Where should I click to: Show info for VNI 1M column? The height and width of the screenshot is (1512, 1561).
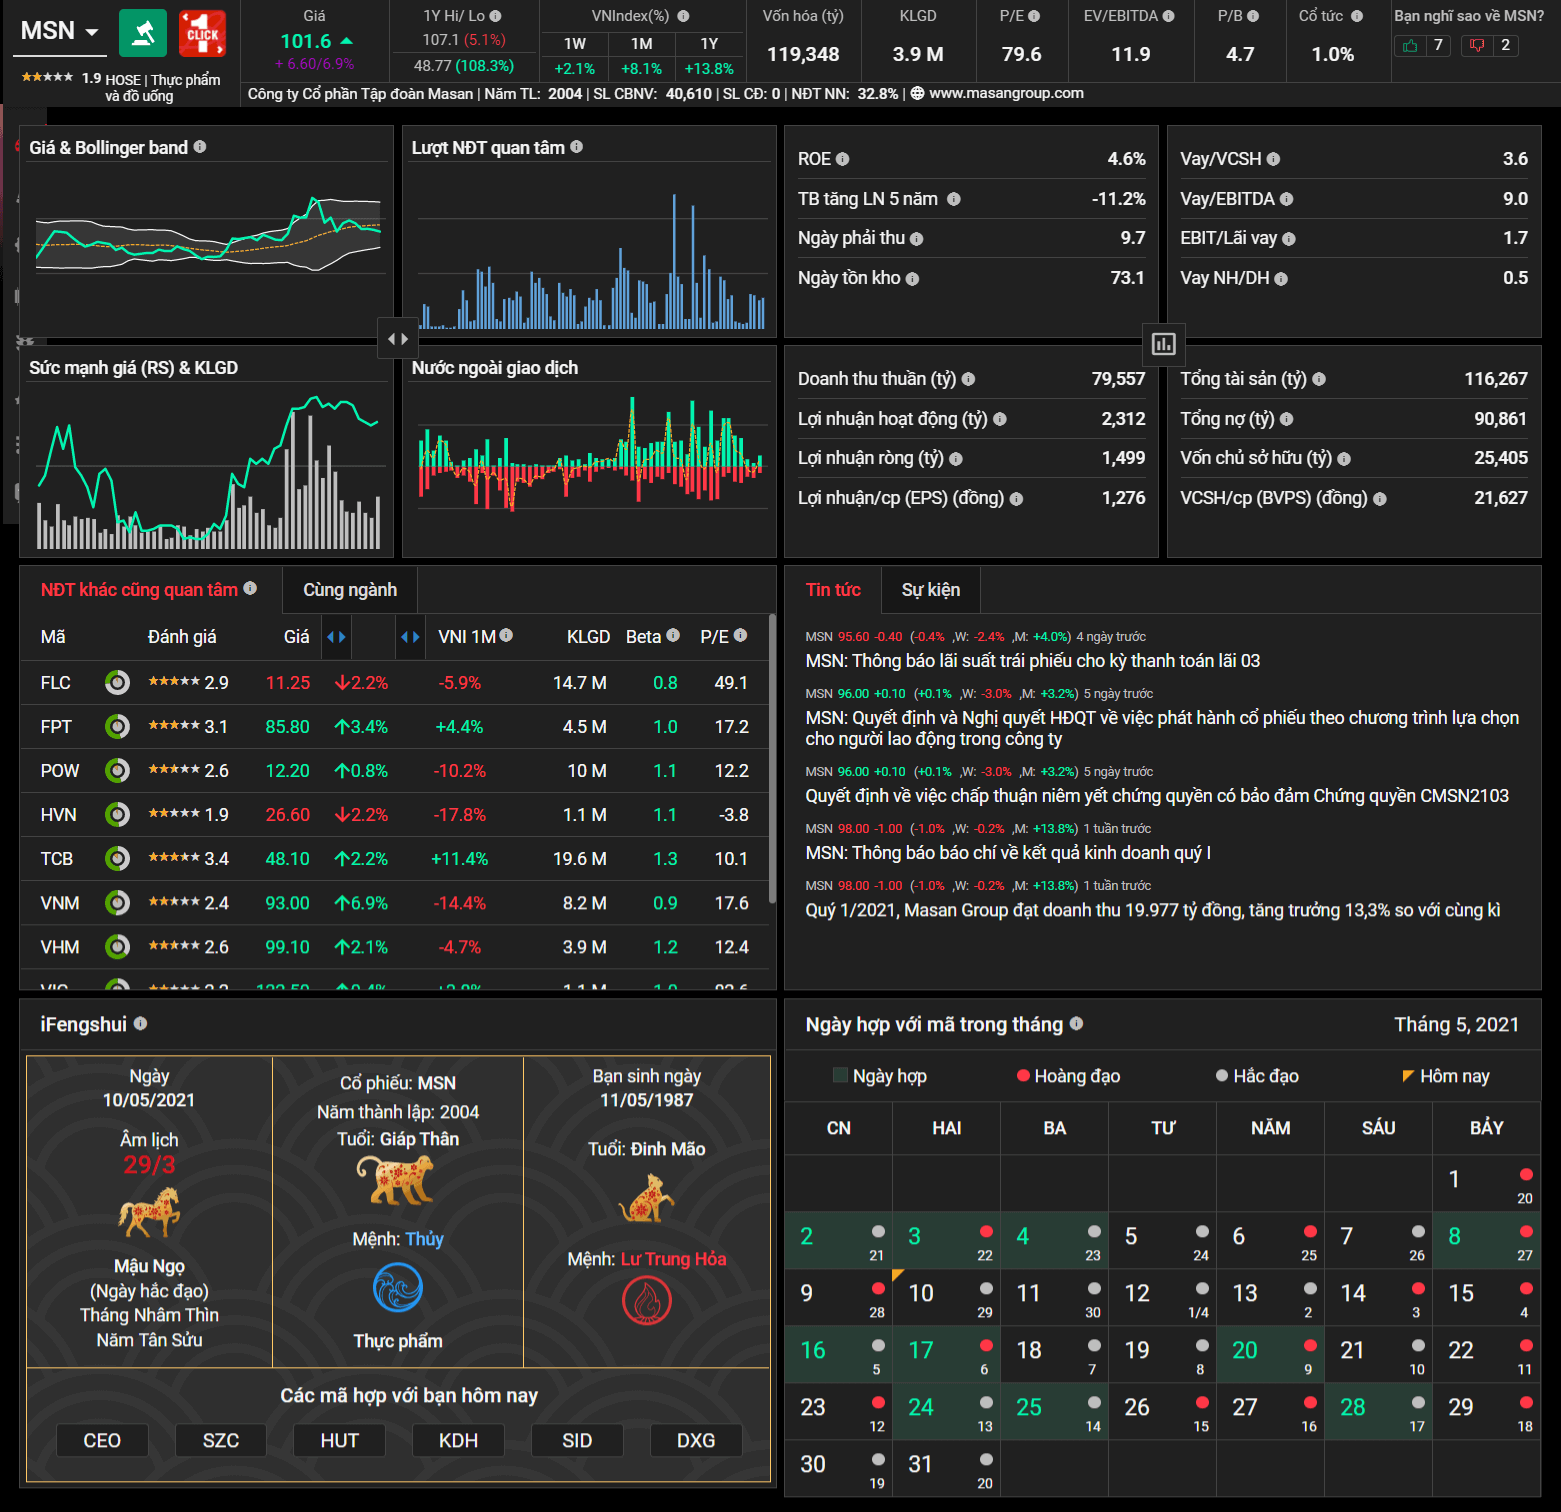[506, 635]
